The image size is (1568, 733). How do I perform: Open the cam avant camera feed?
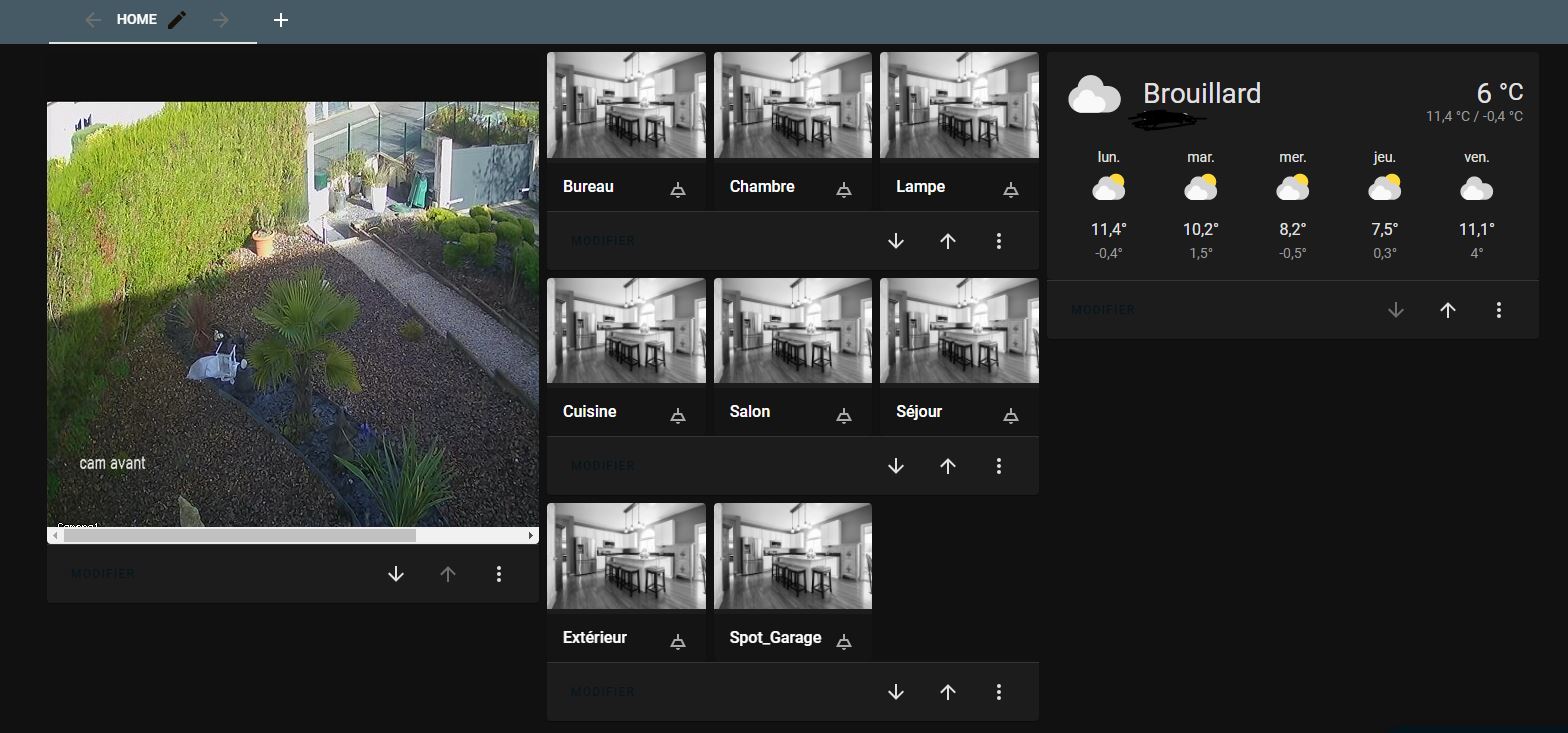pos(293,314)
